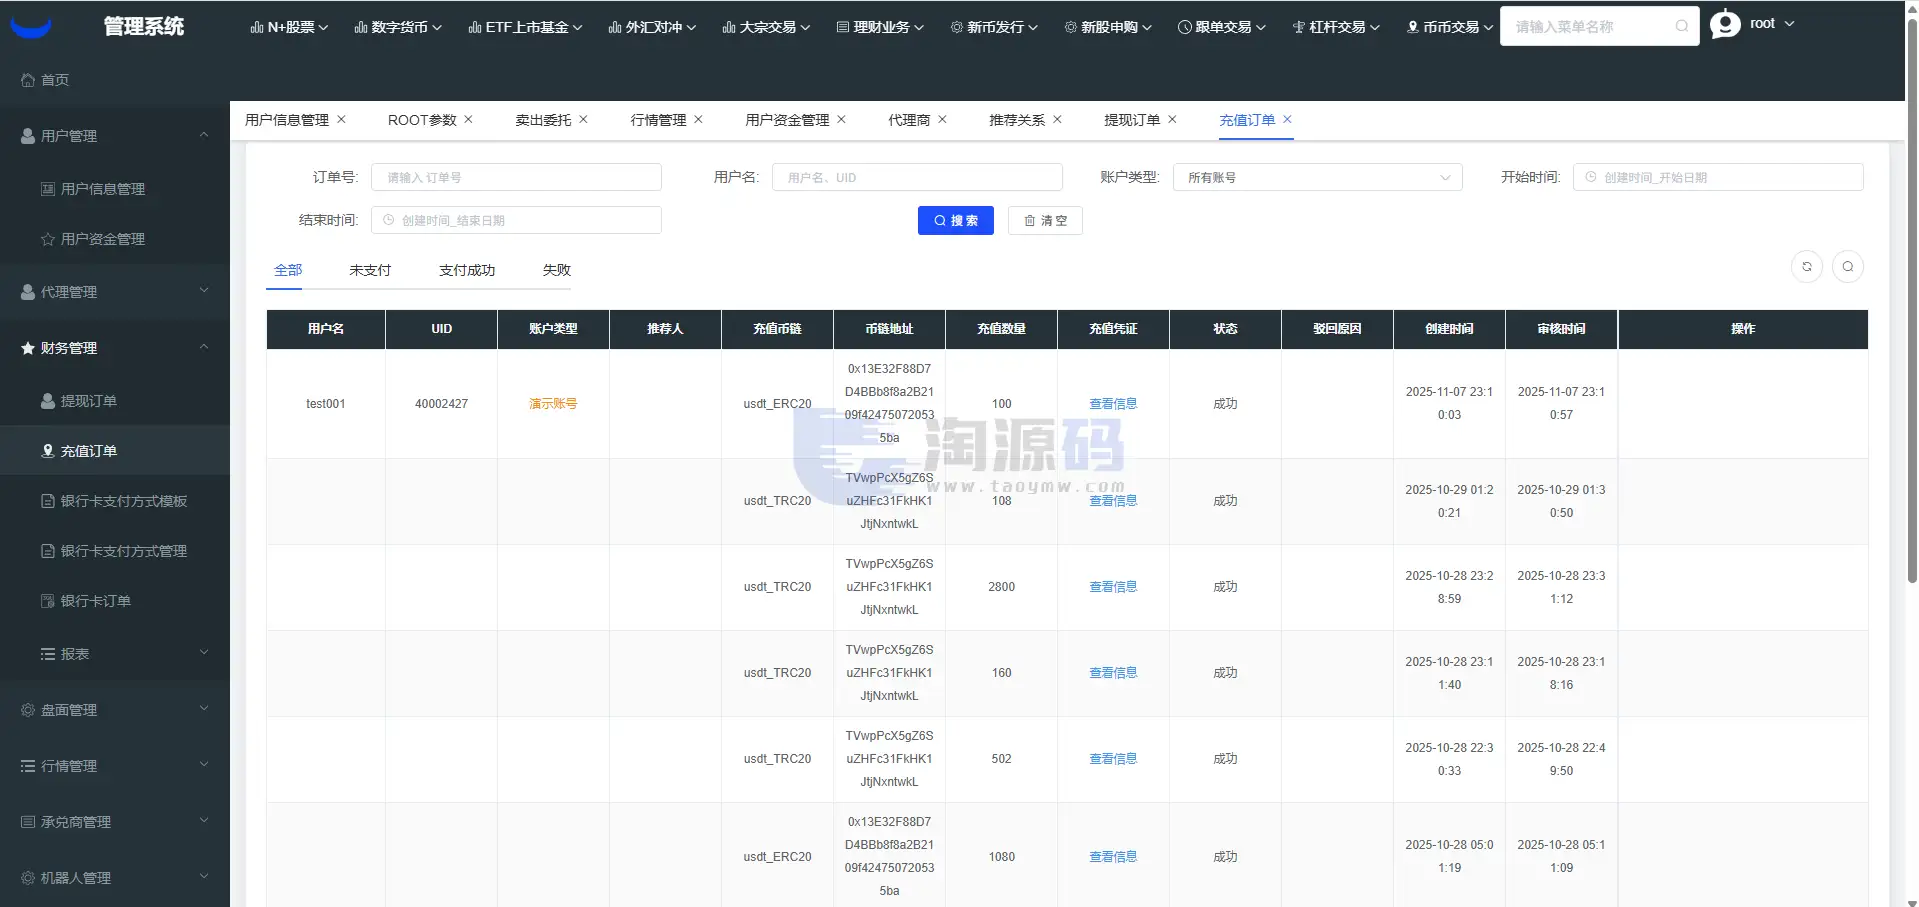Collapse the 用户管理 sidebar group

[x=115, y=135]
